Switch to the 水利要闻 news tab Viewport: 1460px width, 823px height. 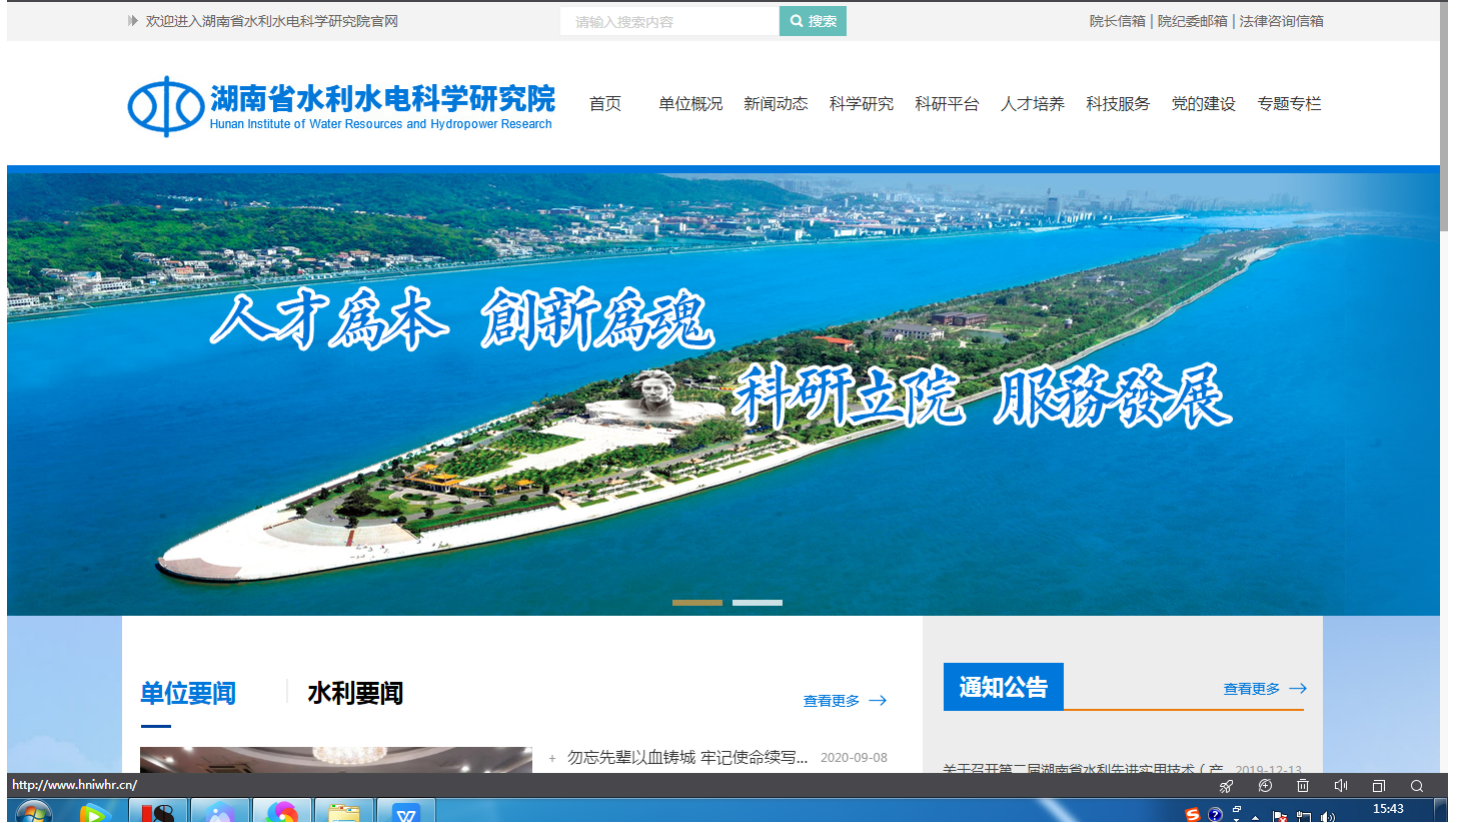click(x=355, y=693)
